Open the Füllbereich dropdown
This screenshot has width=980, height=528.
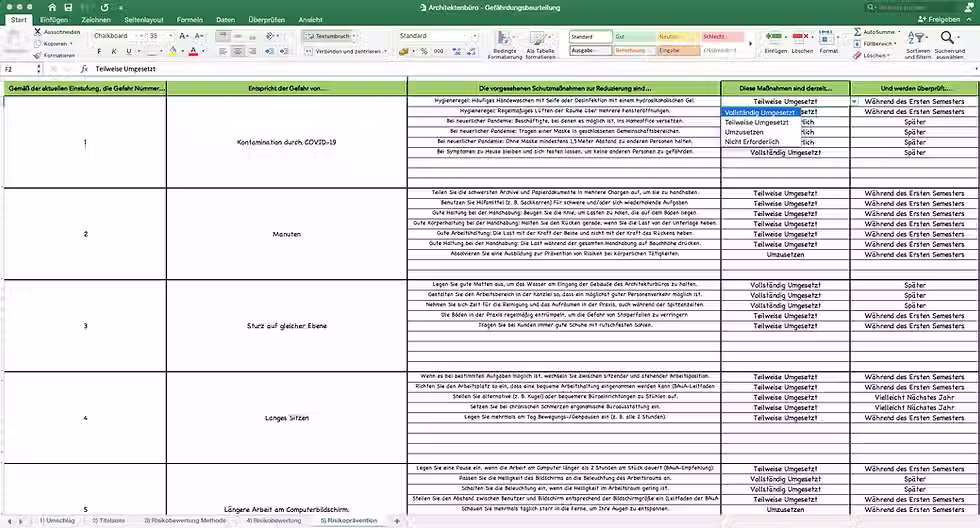point(876,44)
